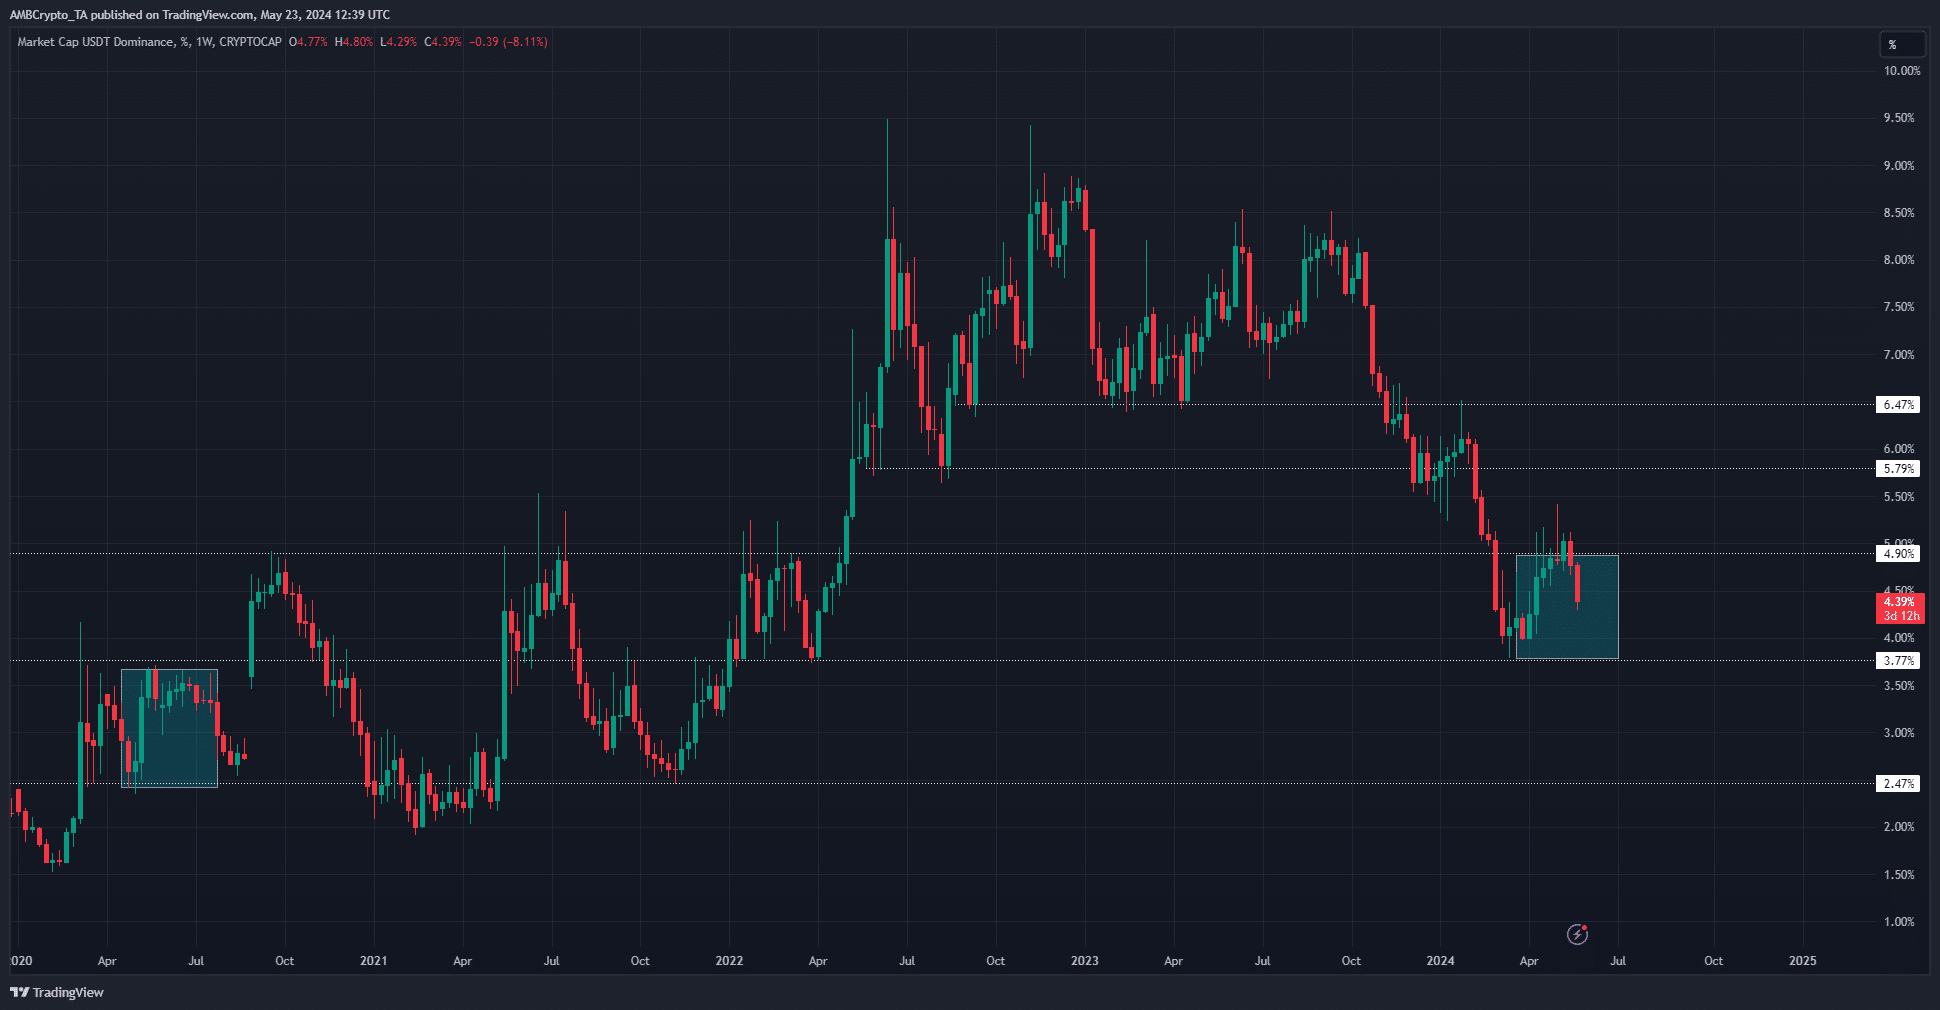Viewport: 1940px width, 1010px height.
Task: Click the low value L4.29%
Action: click(399, 42)
